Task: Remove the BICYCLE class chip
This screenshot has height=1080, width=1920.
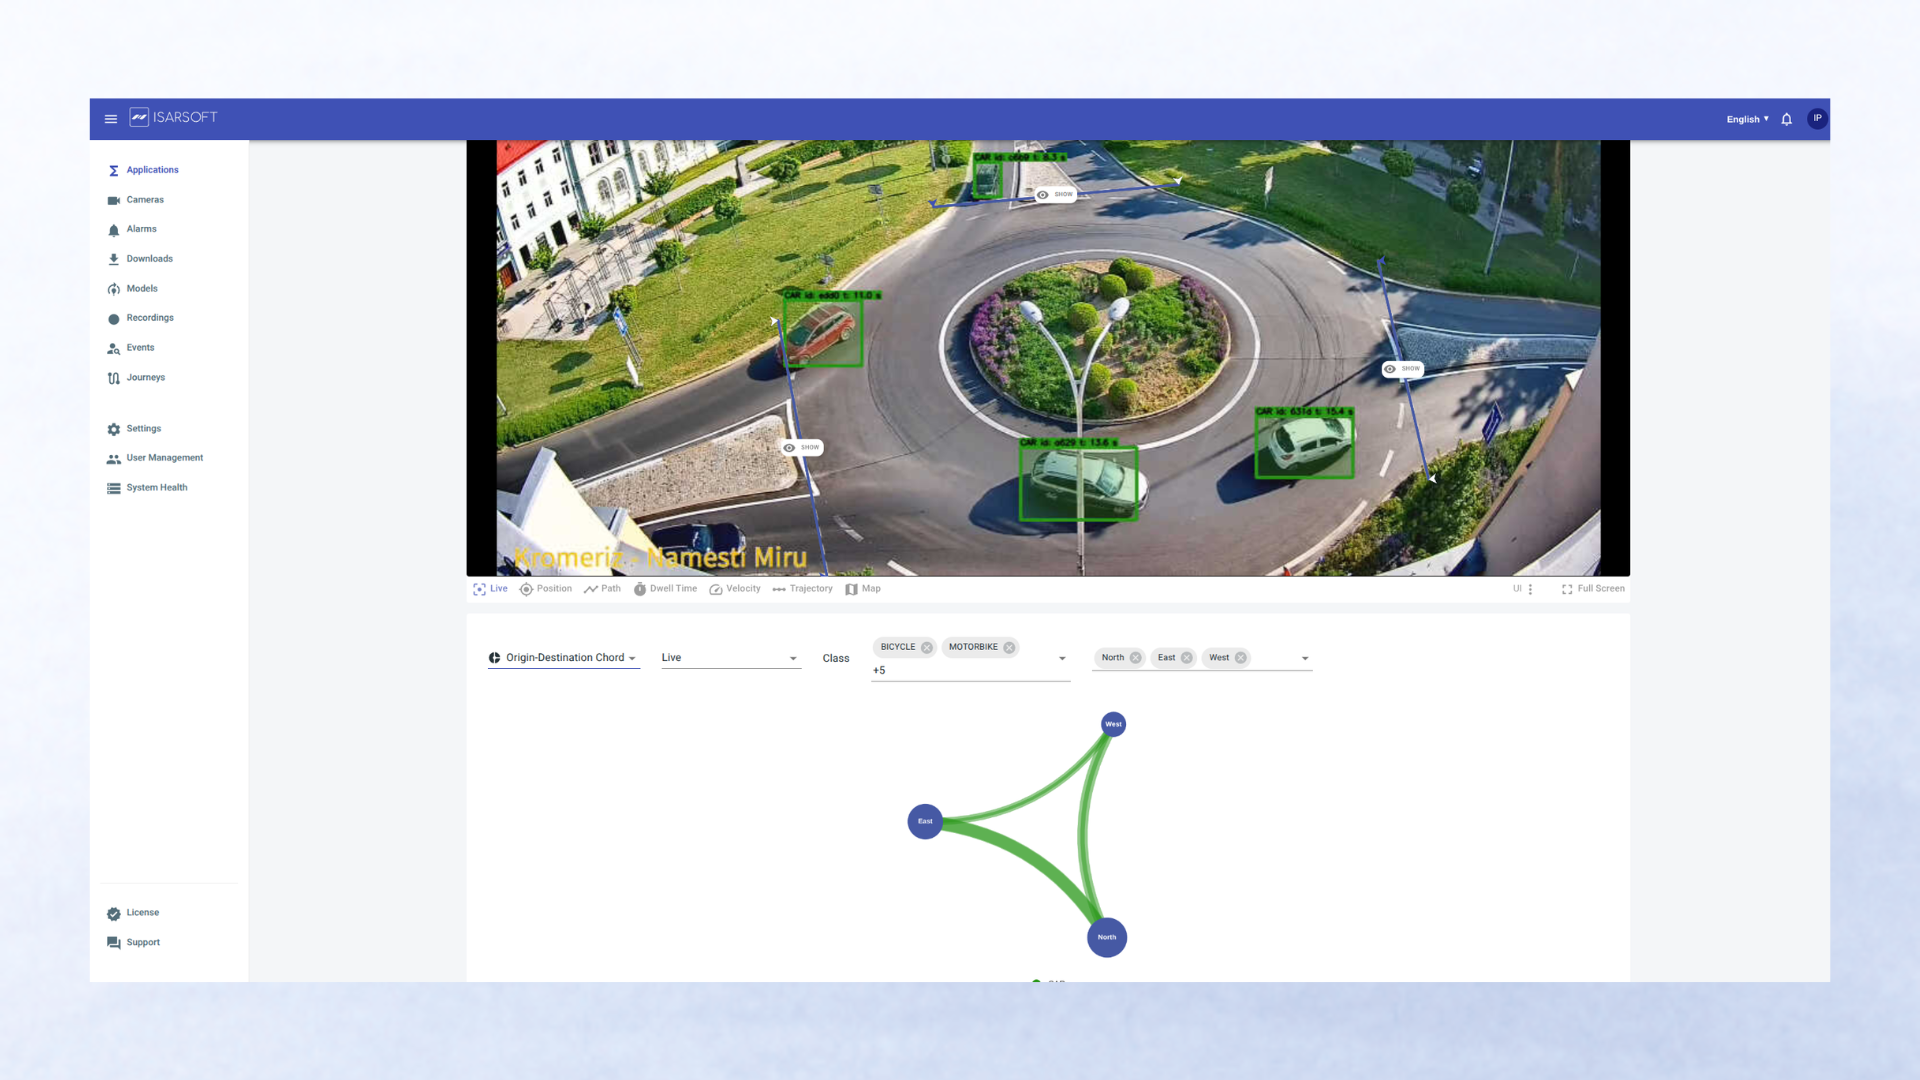Action: [927, 648]
